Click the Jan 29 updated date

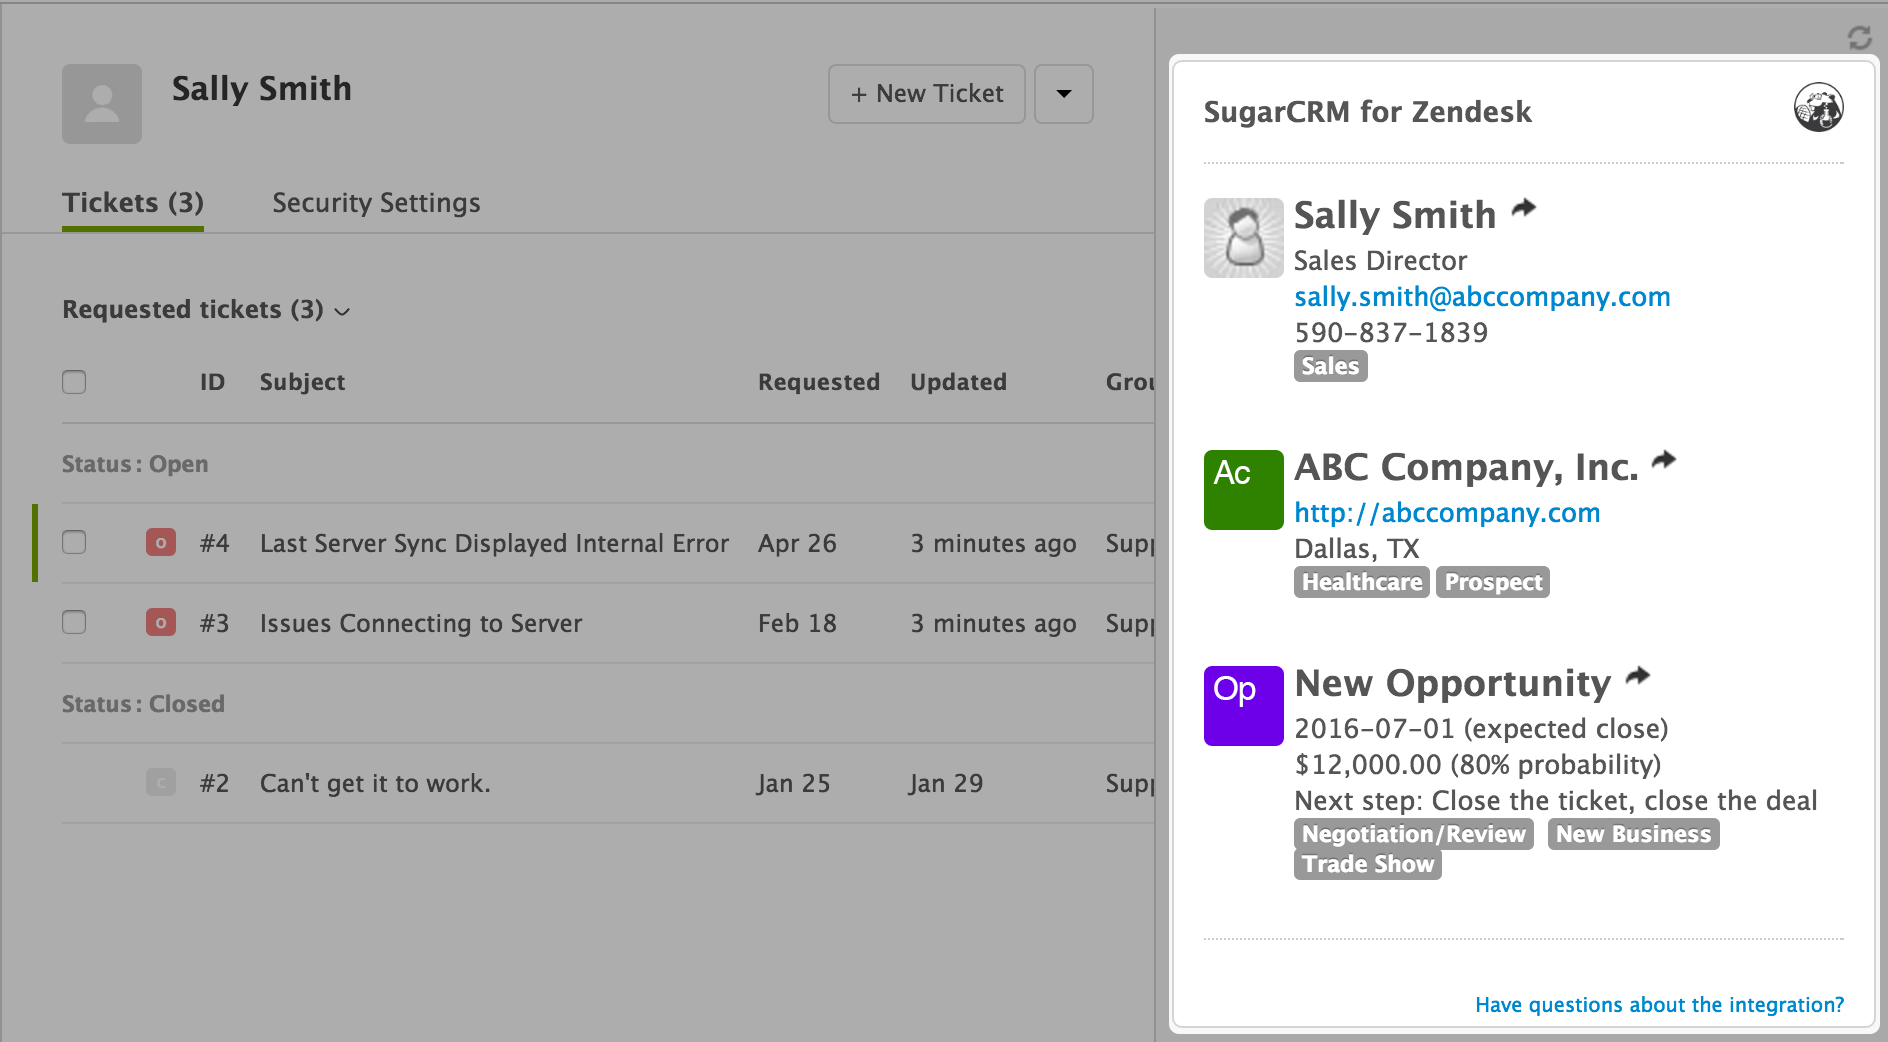(946, 783)
